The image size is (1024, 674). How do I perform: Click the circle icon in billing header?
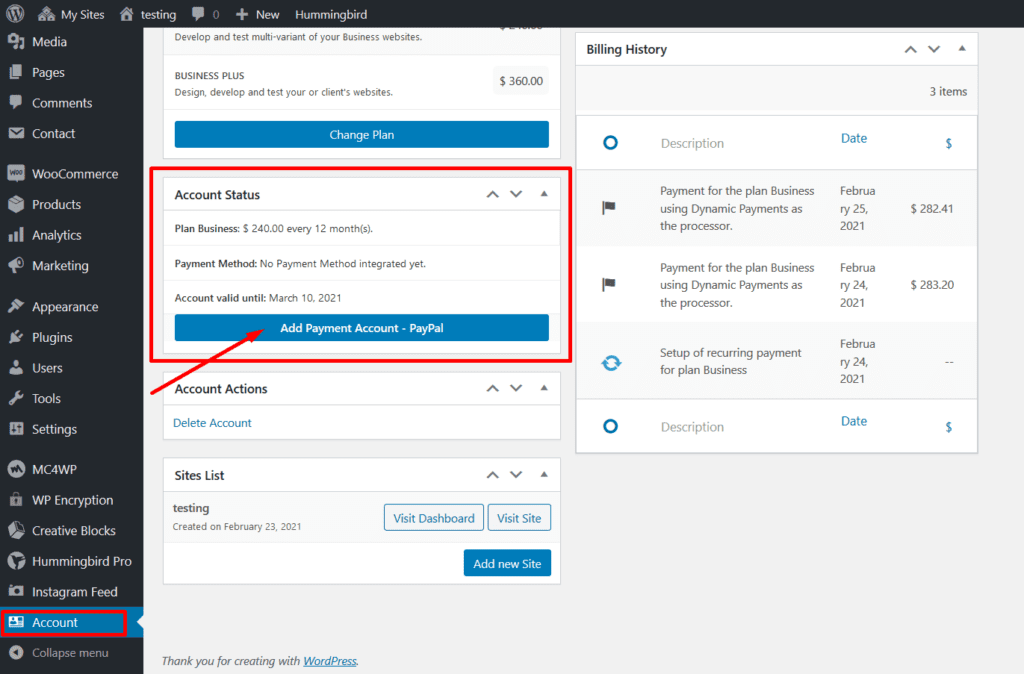click(610, 142)
